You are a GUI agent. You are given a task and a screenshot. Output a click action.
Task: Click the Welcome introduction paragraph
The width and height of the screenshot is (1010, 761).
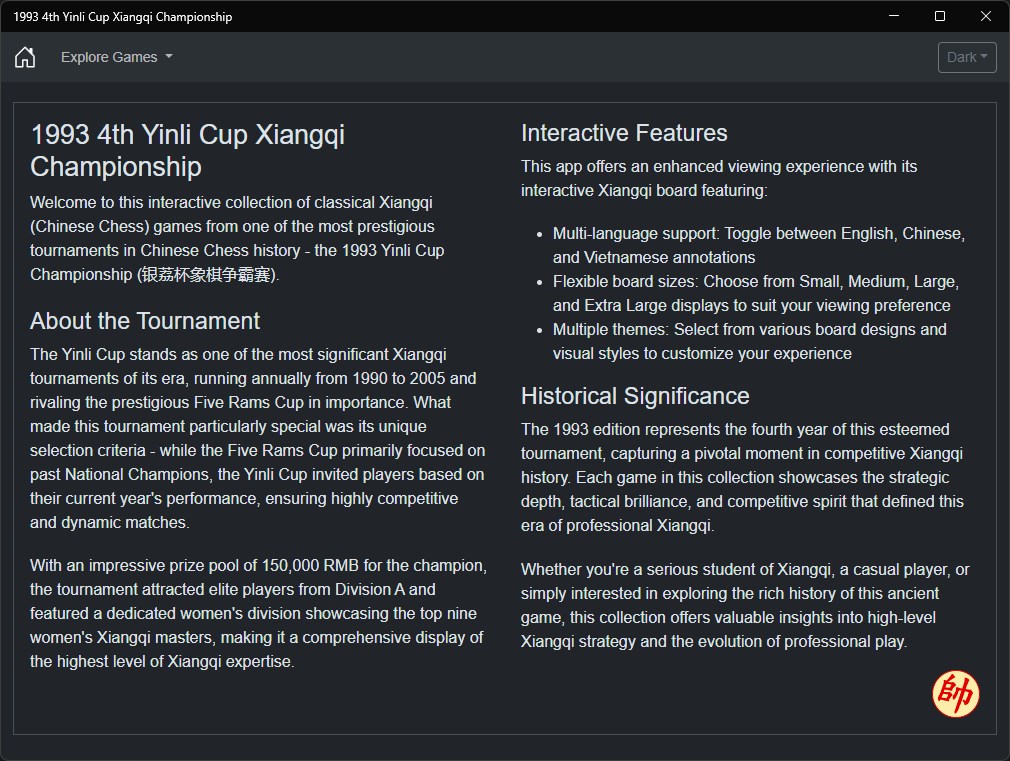click(x=237, y=238)
